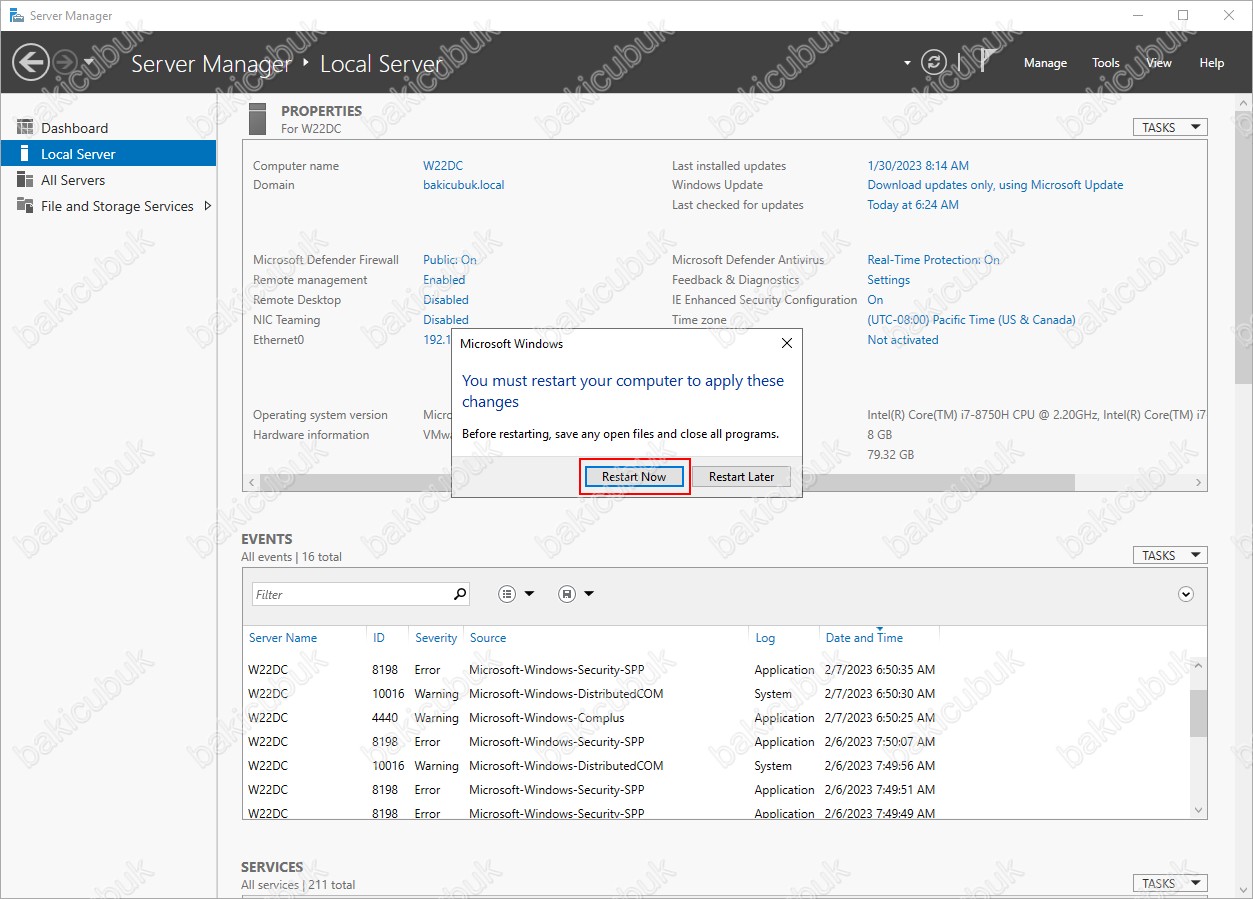Select the Microsoft-Windows-Complus event row

pyautogui.click(x=716, y=718)
